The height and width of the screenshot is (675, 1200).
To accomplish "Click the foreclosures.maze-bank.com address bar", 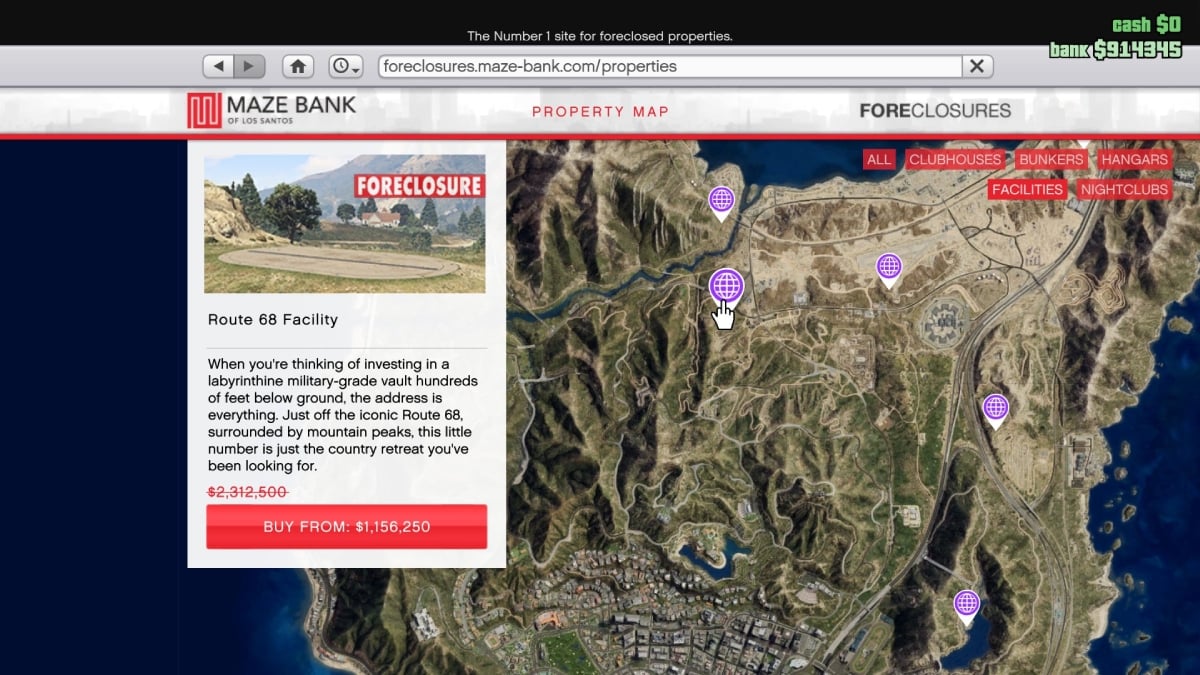I will [x=668, y=66].
